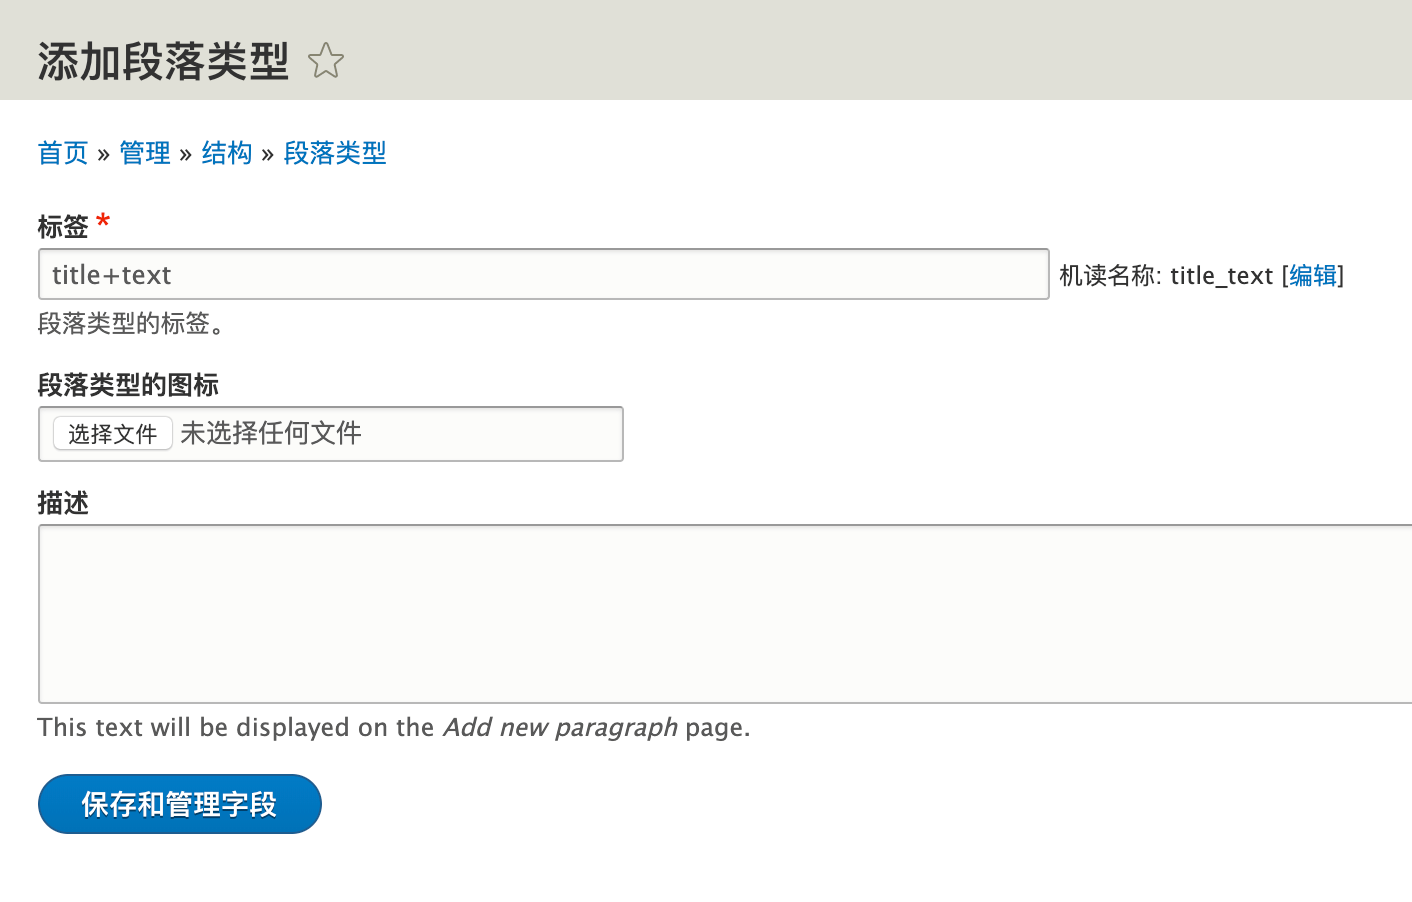Open the 首页 breadcrumb link
The height and width of the screenshot is (902, 1412).
(63, 153)
